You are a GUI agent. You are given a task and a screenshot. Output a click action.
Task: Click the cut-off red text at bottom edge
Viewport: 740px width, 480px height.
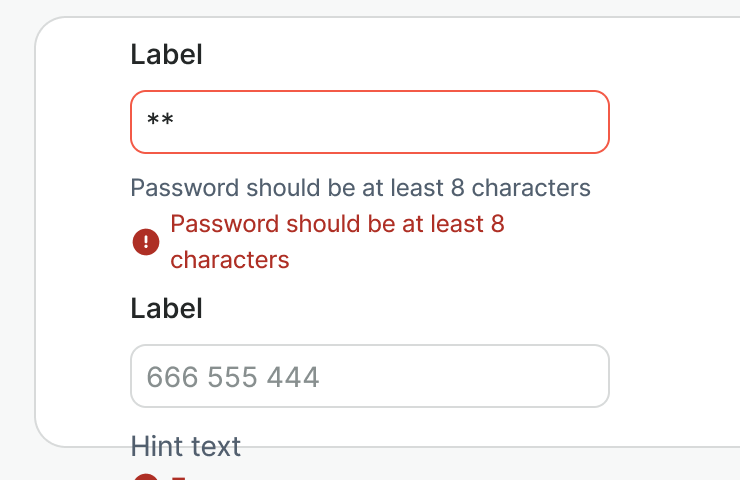(176, 477)
